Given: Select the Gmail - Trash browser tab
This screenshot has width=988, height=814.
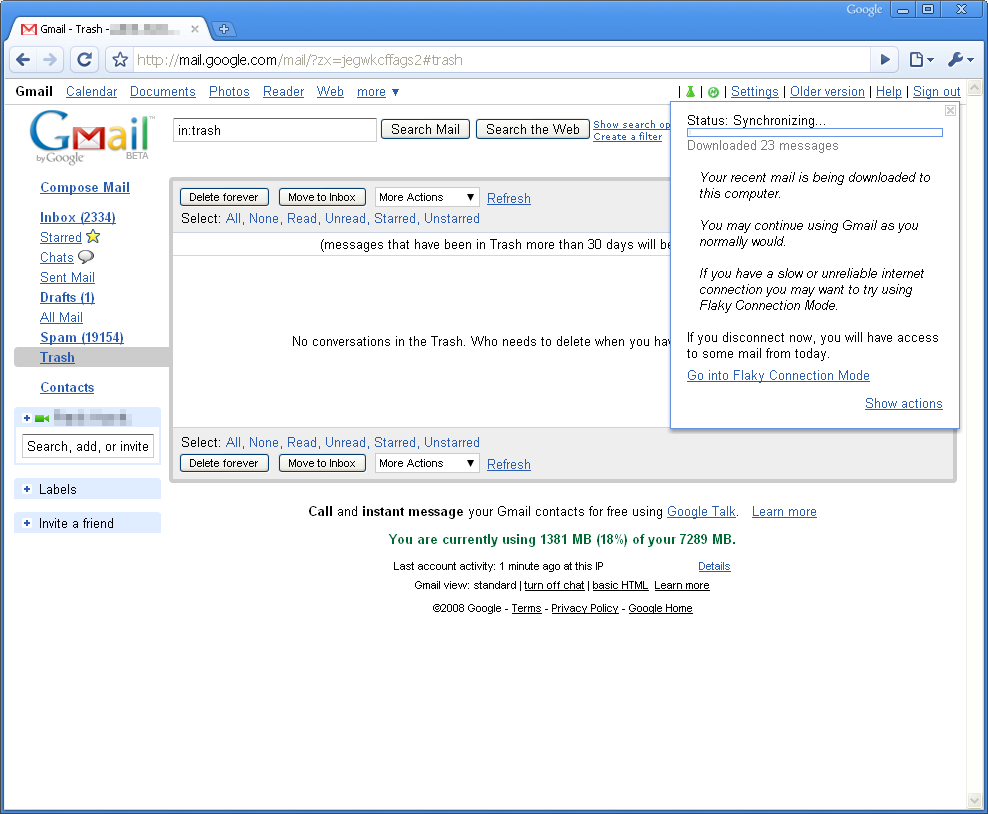Looking at the screenshot, I should tap(110, 29).
